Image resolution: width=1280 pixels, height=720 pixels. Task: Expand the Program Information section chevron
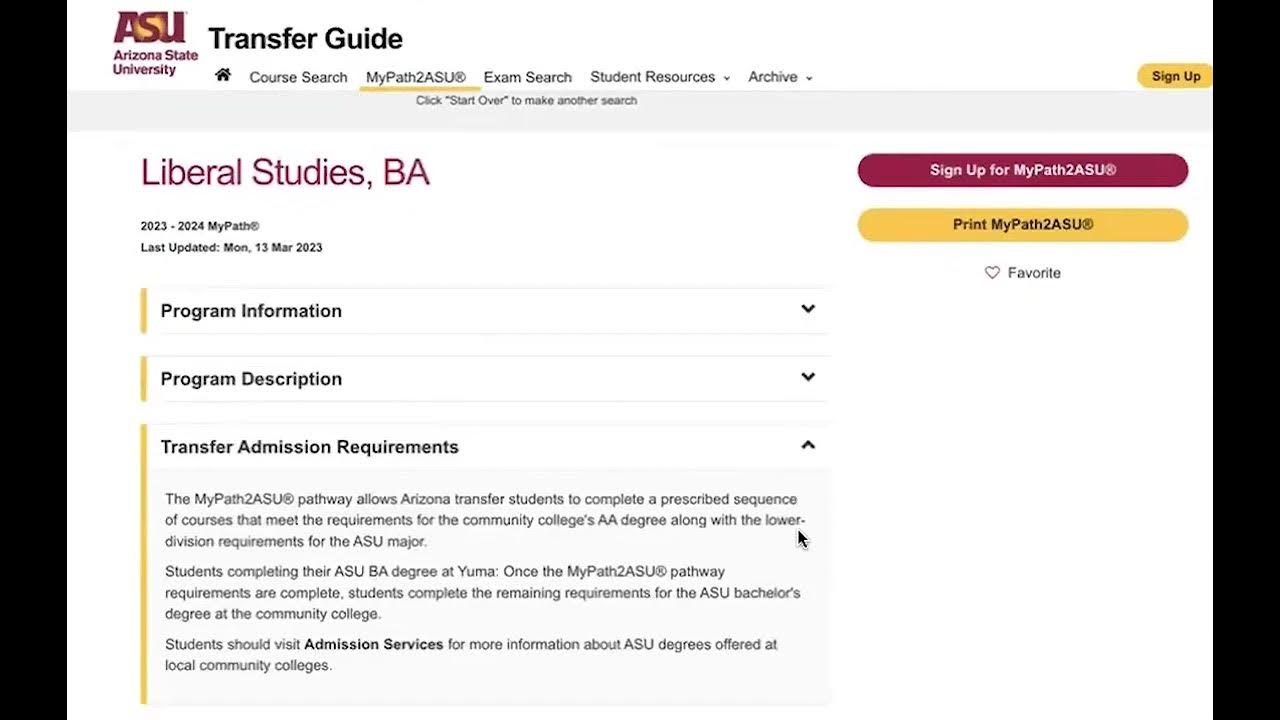click(808, 309)
